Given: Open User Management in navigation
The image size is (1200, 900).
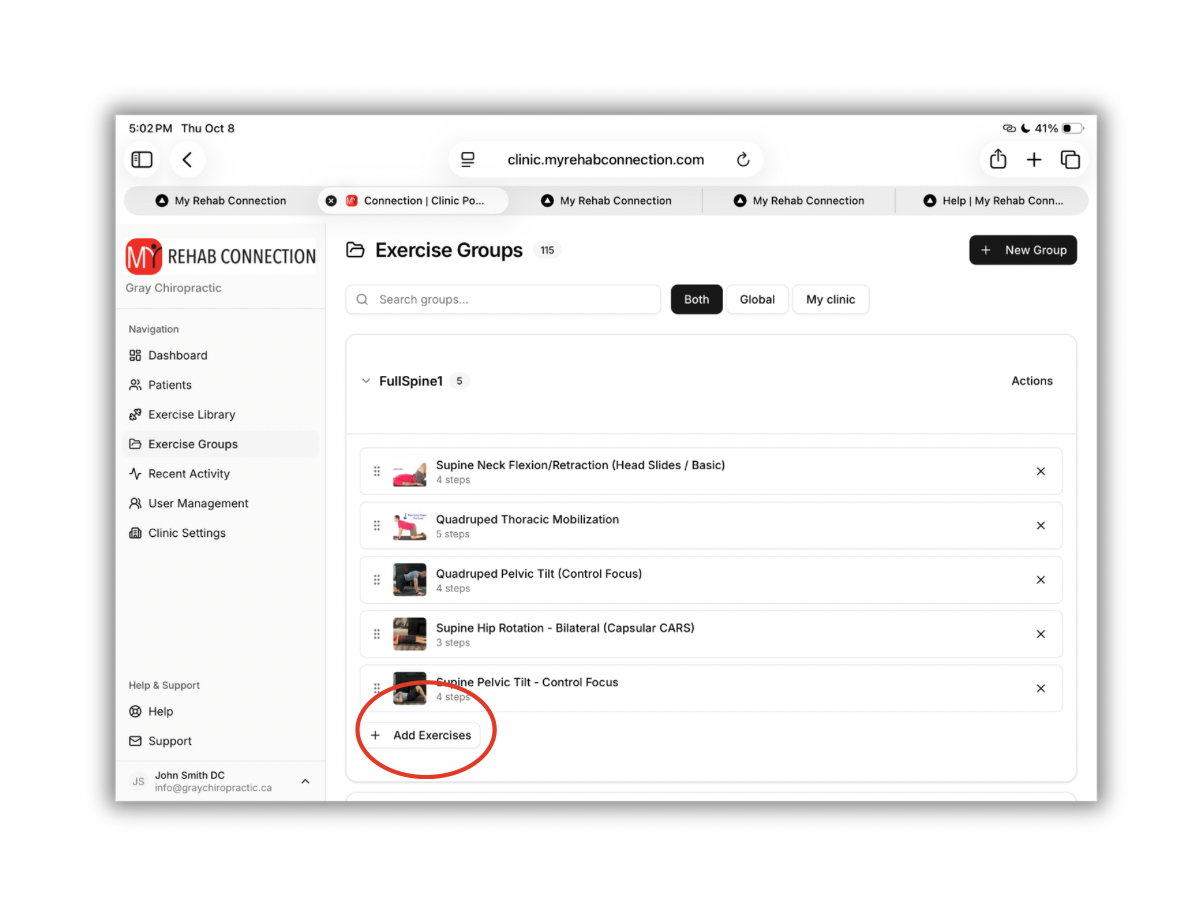Looking at the screenshot, I should 221,503.
